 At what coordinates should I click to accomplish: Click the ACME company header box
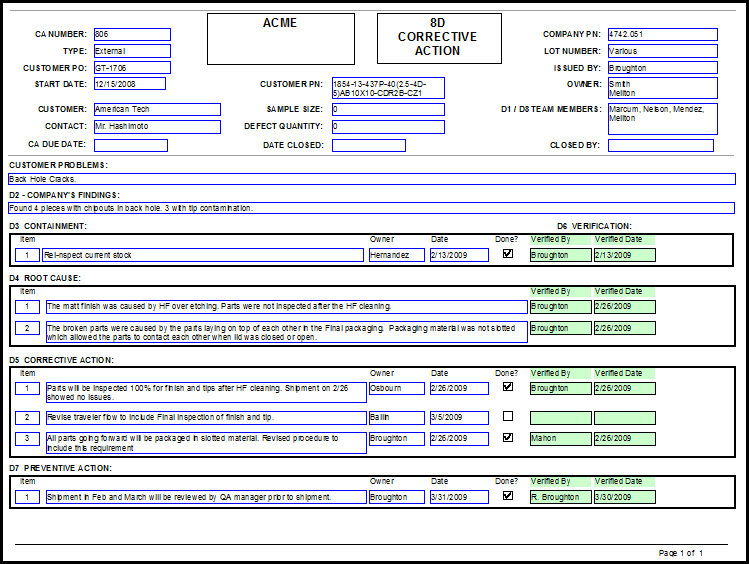click(281, 39)
